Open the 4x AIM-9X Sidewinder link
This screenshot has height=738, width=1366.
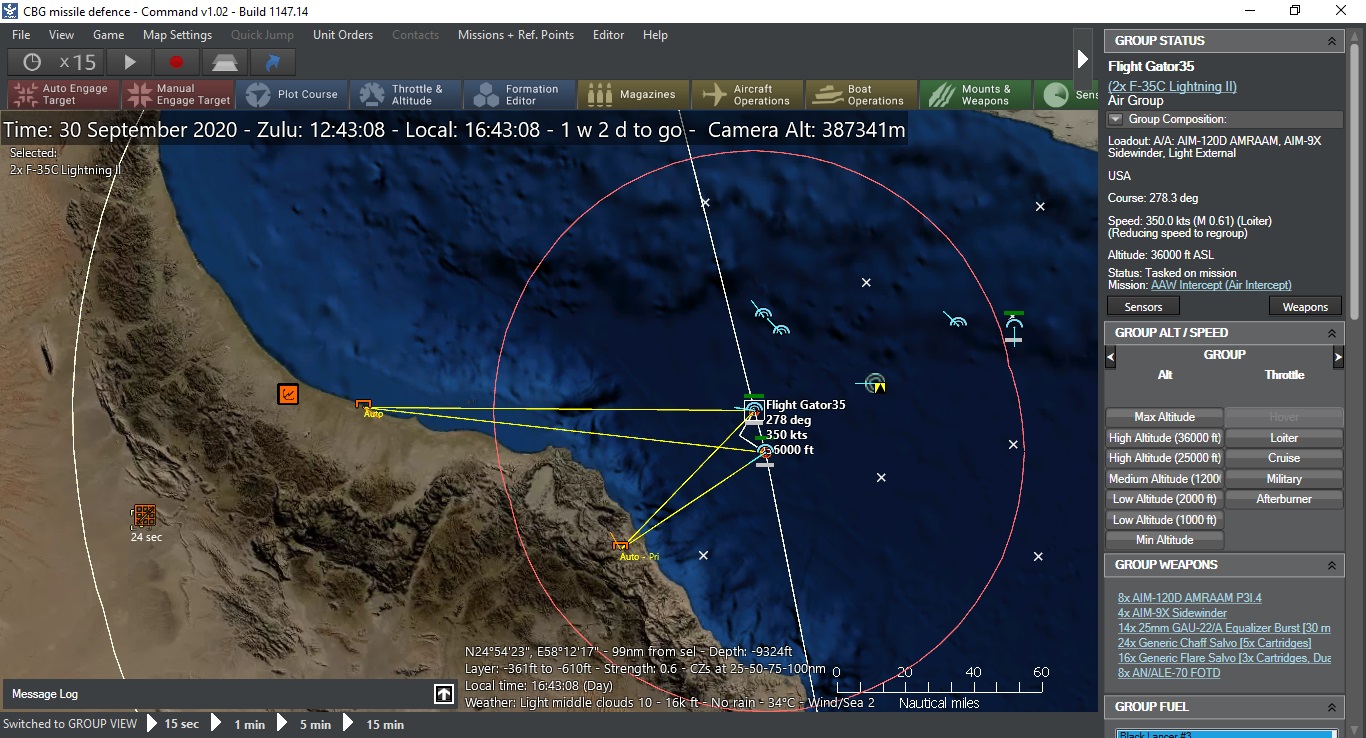[x=1172, y=613]
